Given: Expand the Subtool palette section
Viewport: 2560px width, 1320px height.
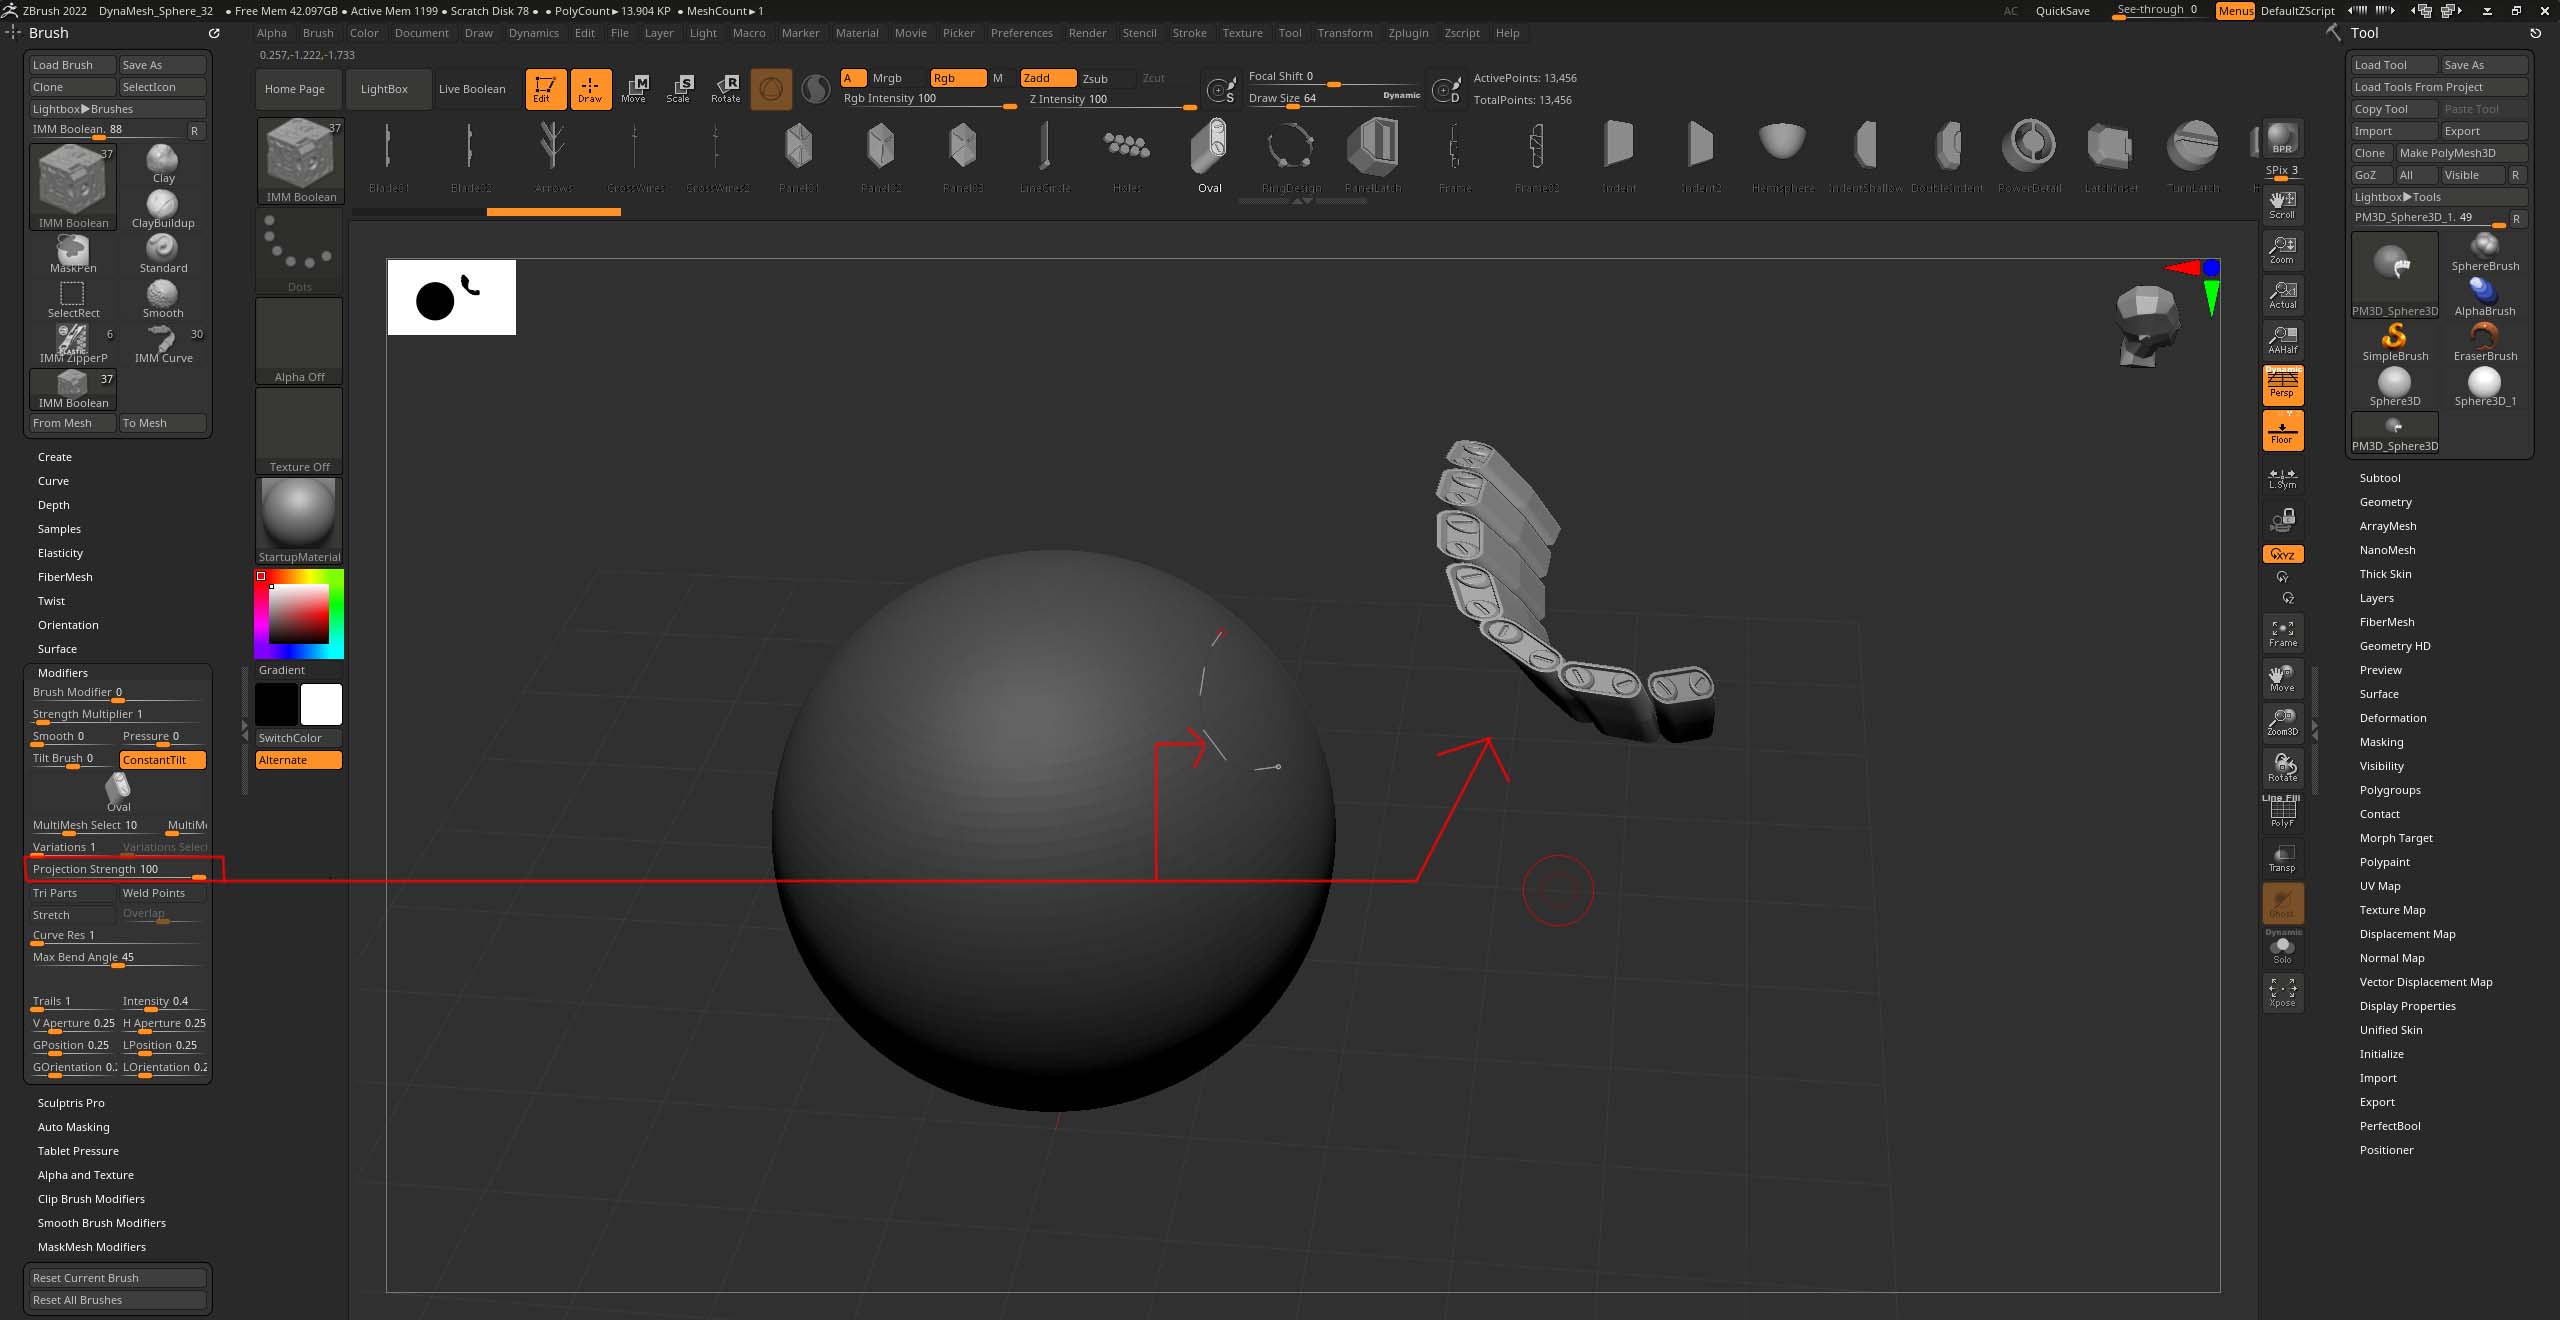Looking at the screenshot, I should [x=2379, y=478].
